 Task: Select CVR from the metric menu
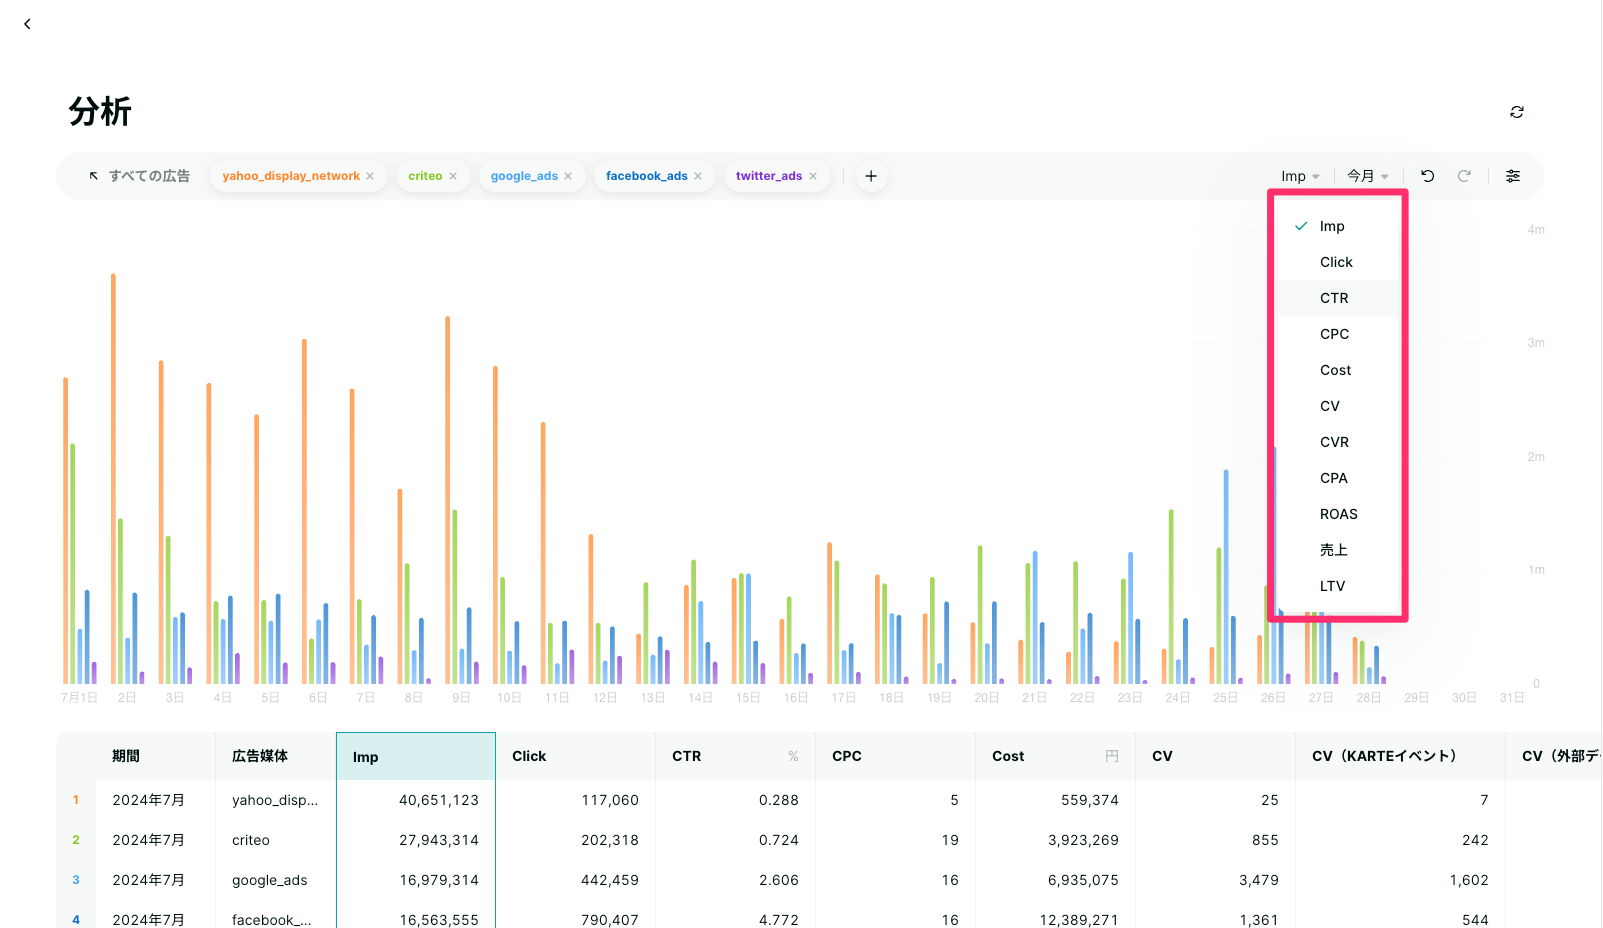click(1338, 442)
